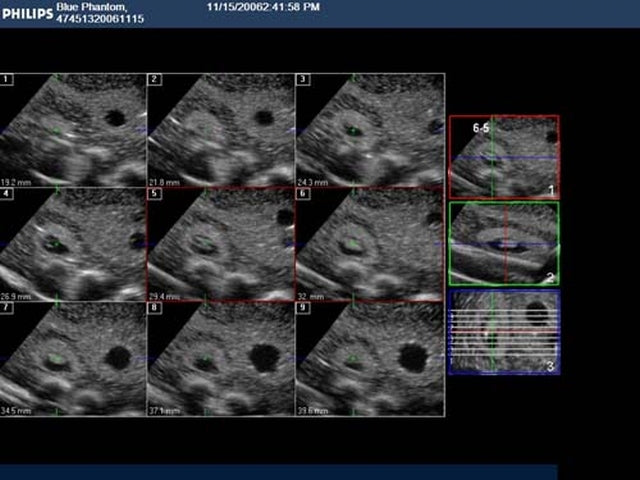The width and height of the screenshot is (640, 480).
Task: Open the red-framed MPR view 1
Action: [x=504, y=157]
